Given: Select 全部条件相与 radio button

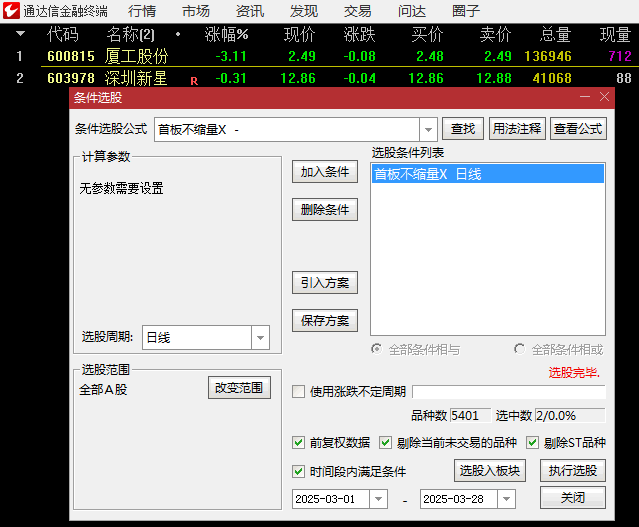Looking at the screenshot, I should pos(377,349).
